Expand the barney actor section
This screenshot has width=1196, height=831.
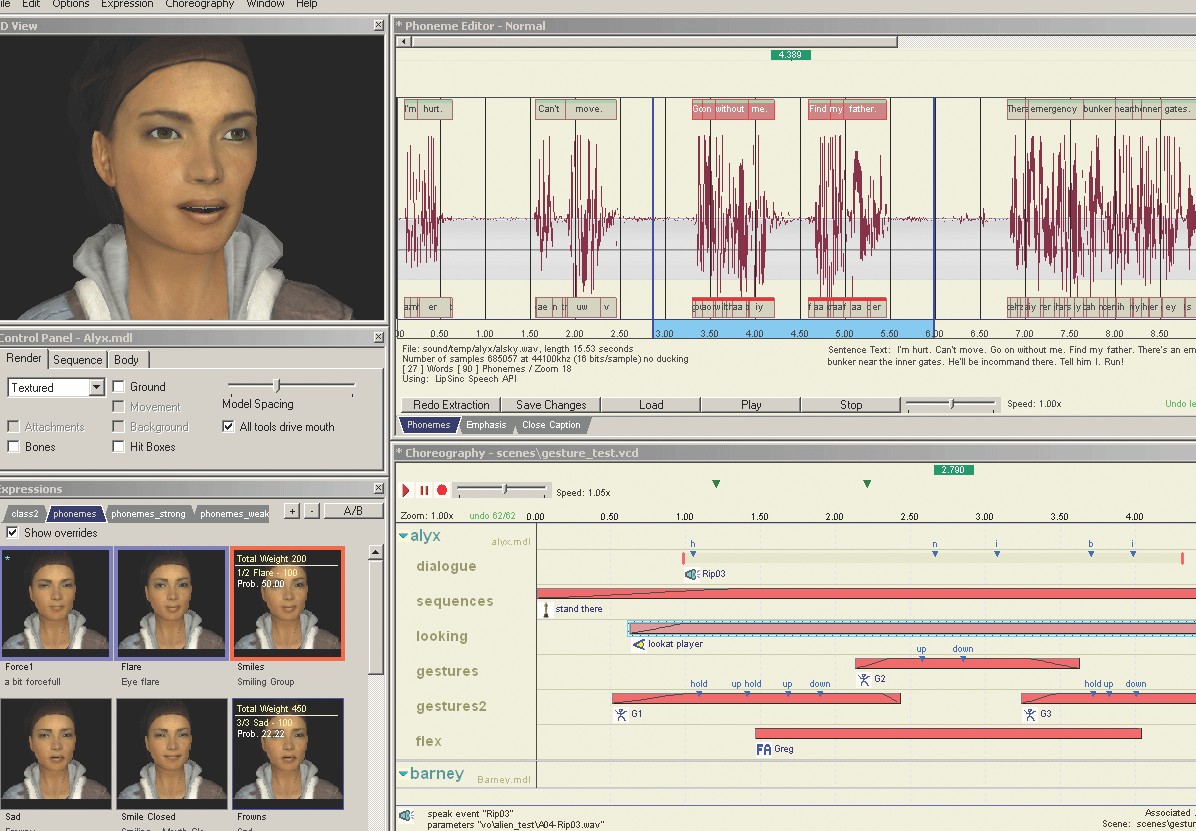pos(404,774)
